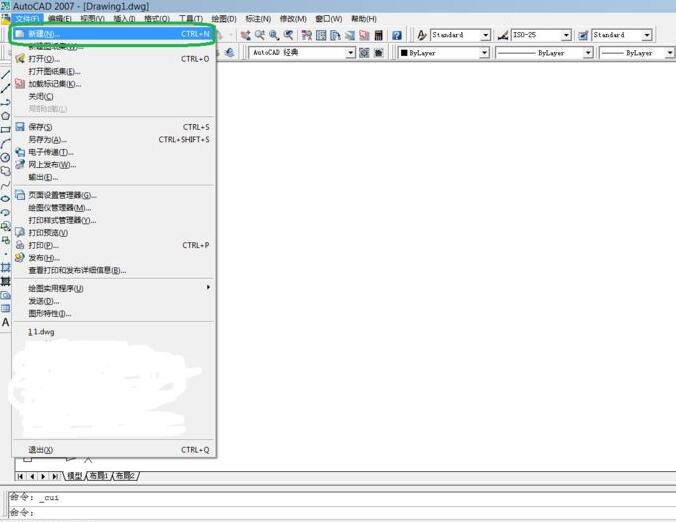Click the Zoom Realtime toolbar icon
The image size is (676, 522).
[260, 35]
